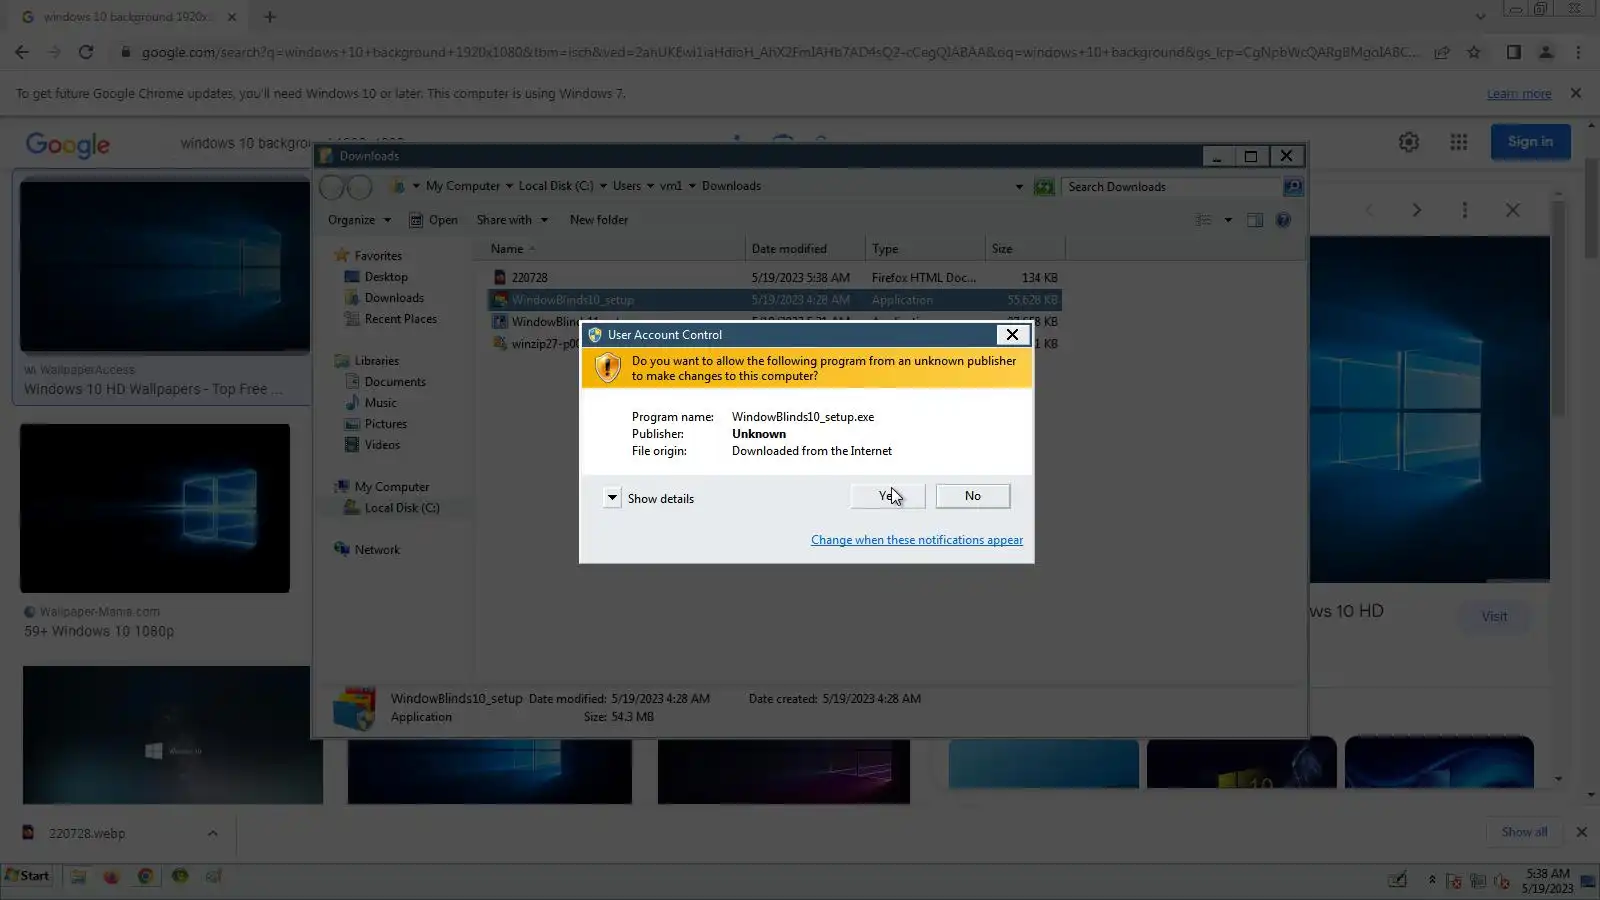Click the change view icon in Explorer

(1204, 220)
